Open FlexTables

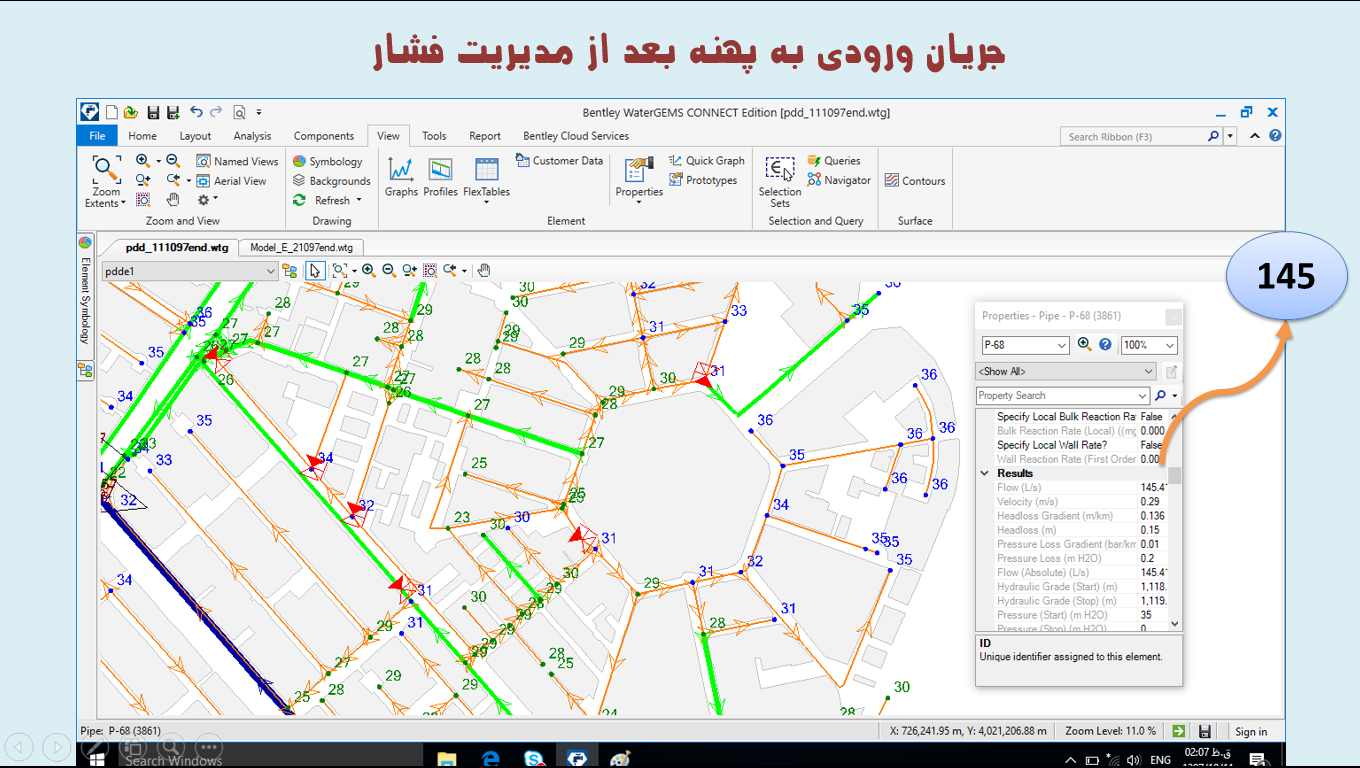(x=486, y=177)
